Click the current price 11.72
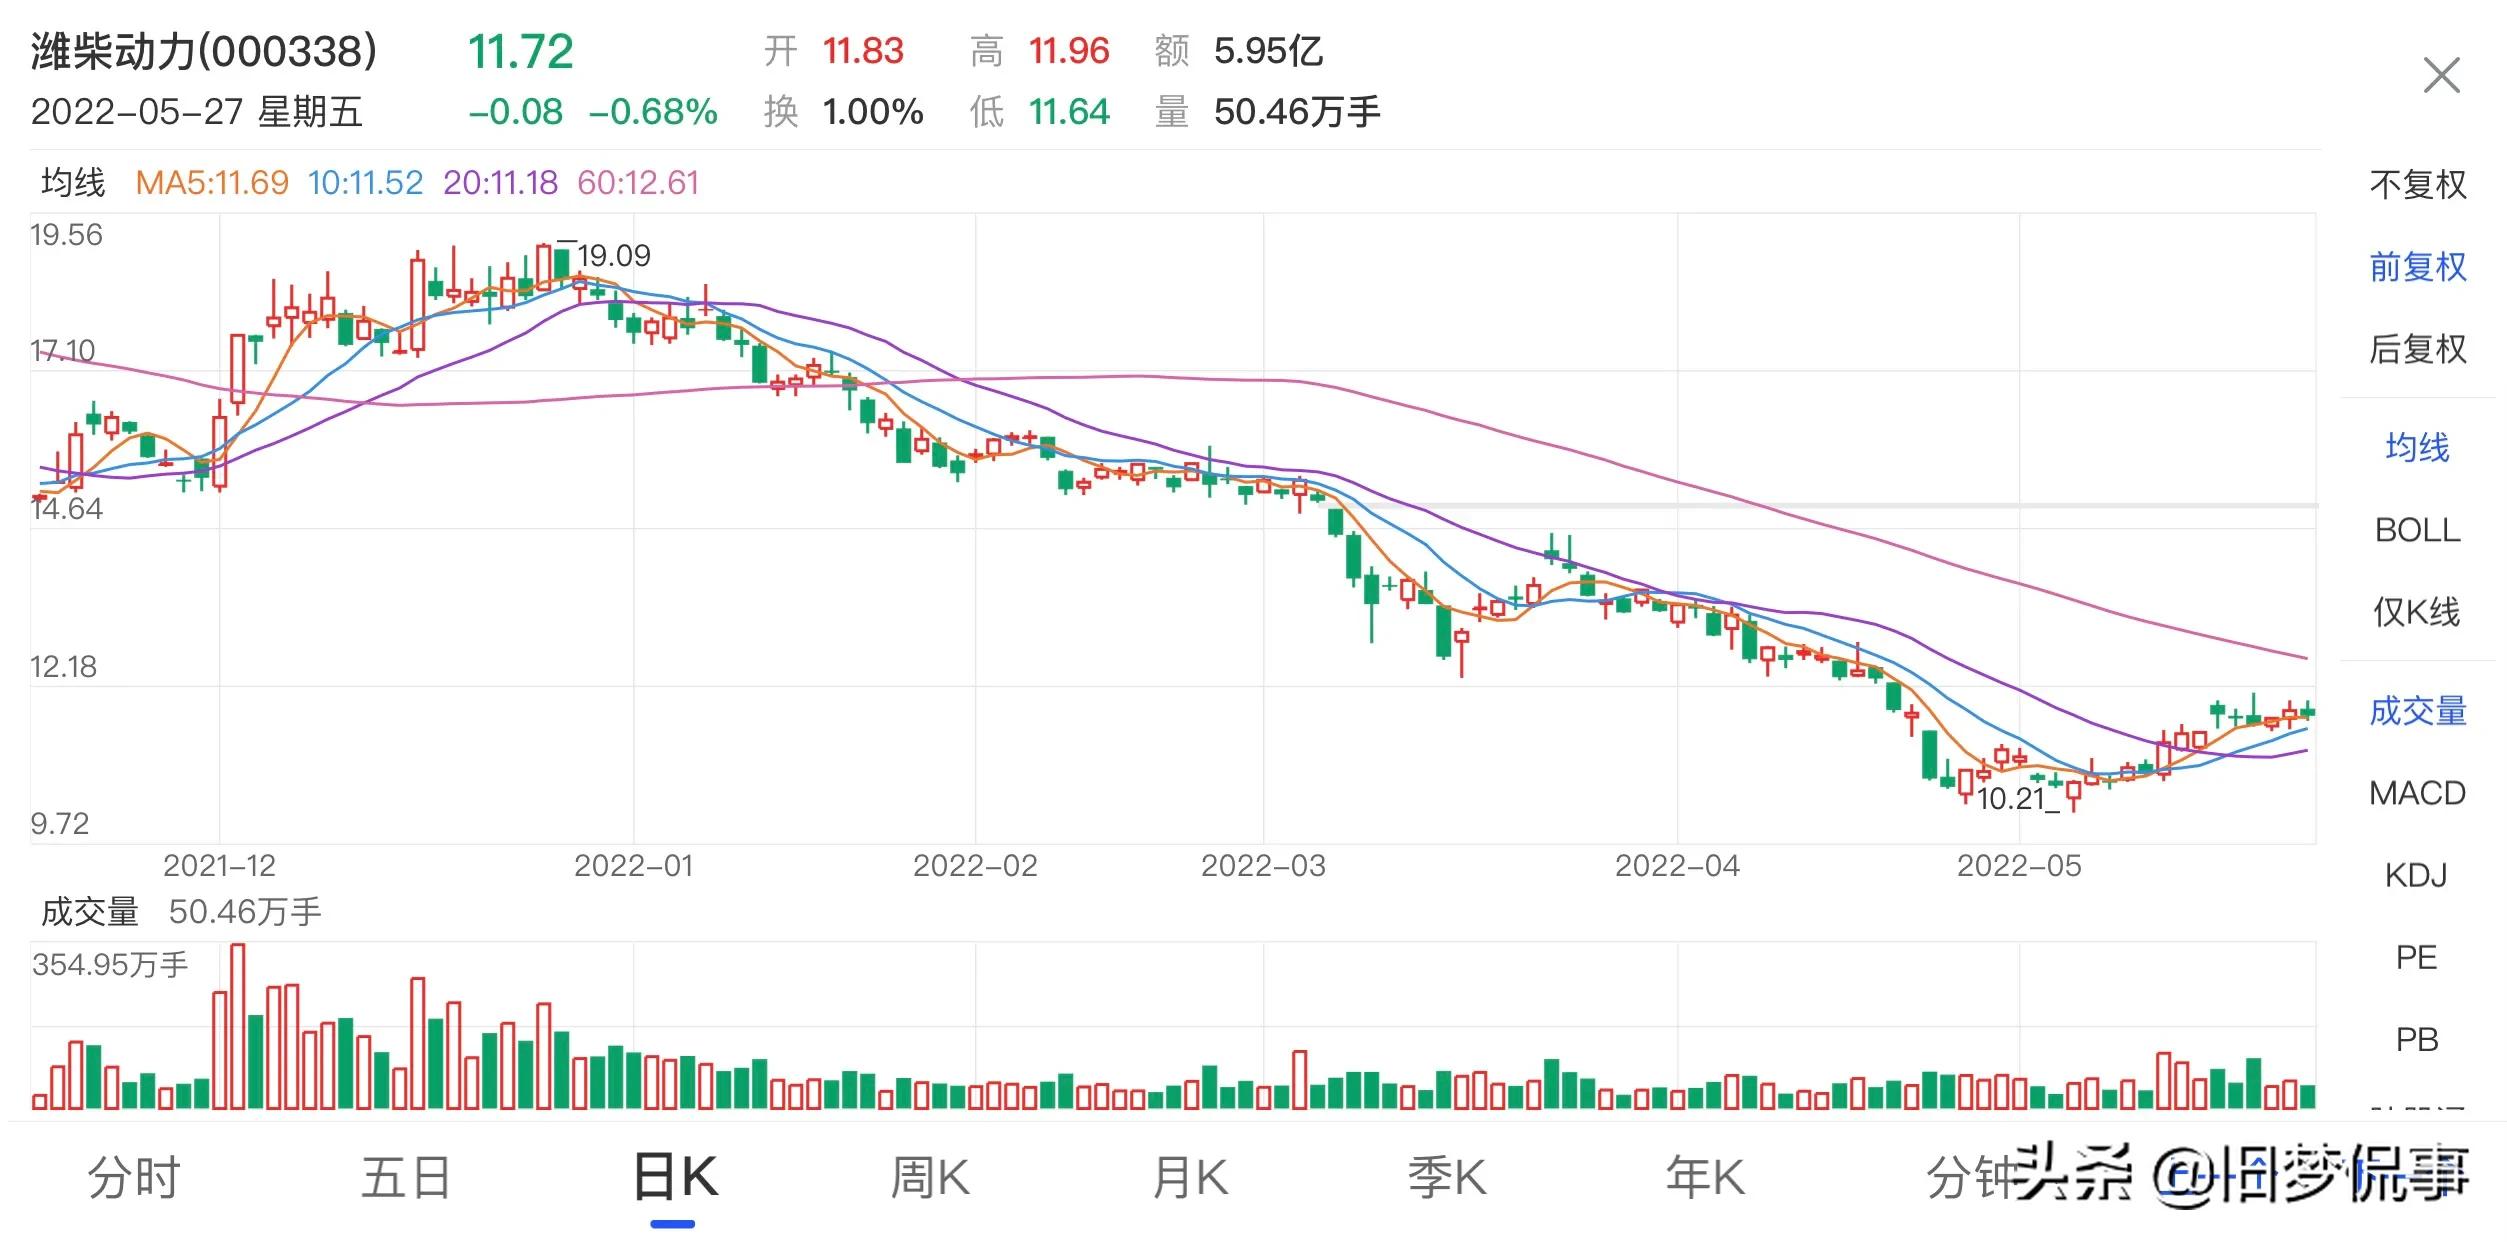 click(520, 52)
